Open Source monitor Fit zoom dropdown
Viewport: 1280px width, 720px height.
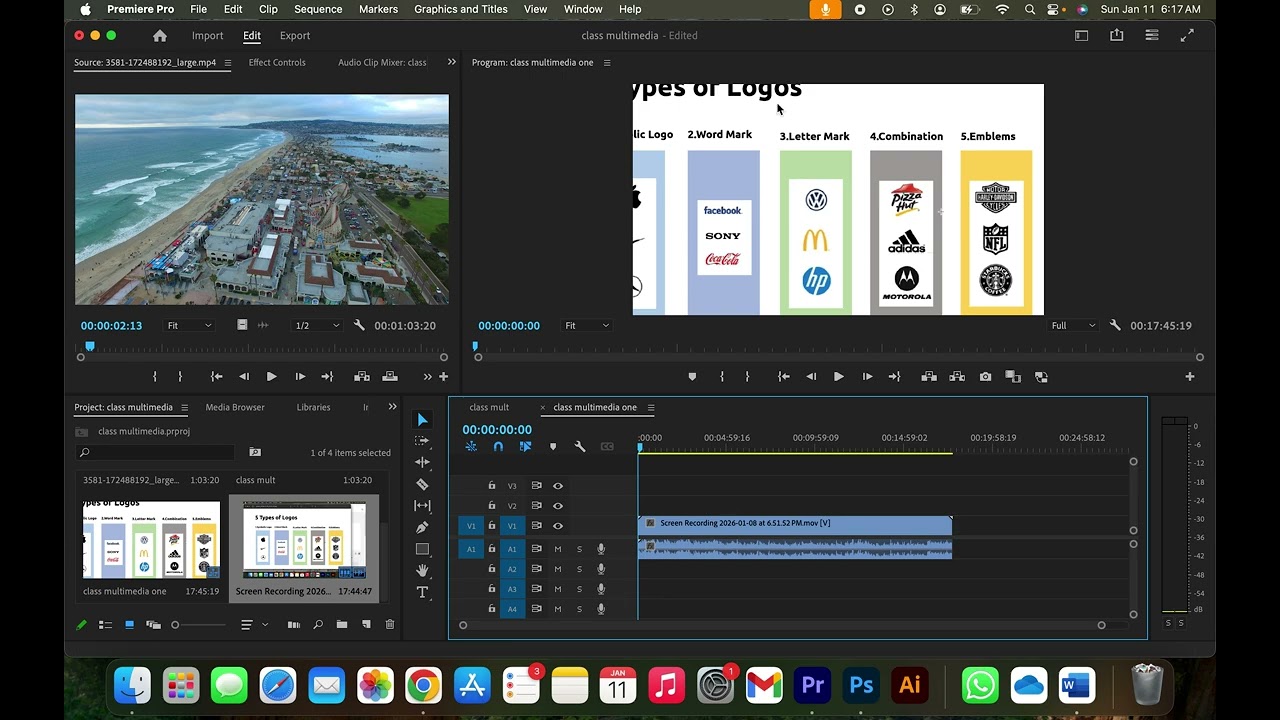pyautogui.click(x=189, y=325)
